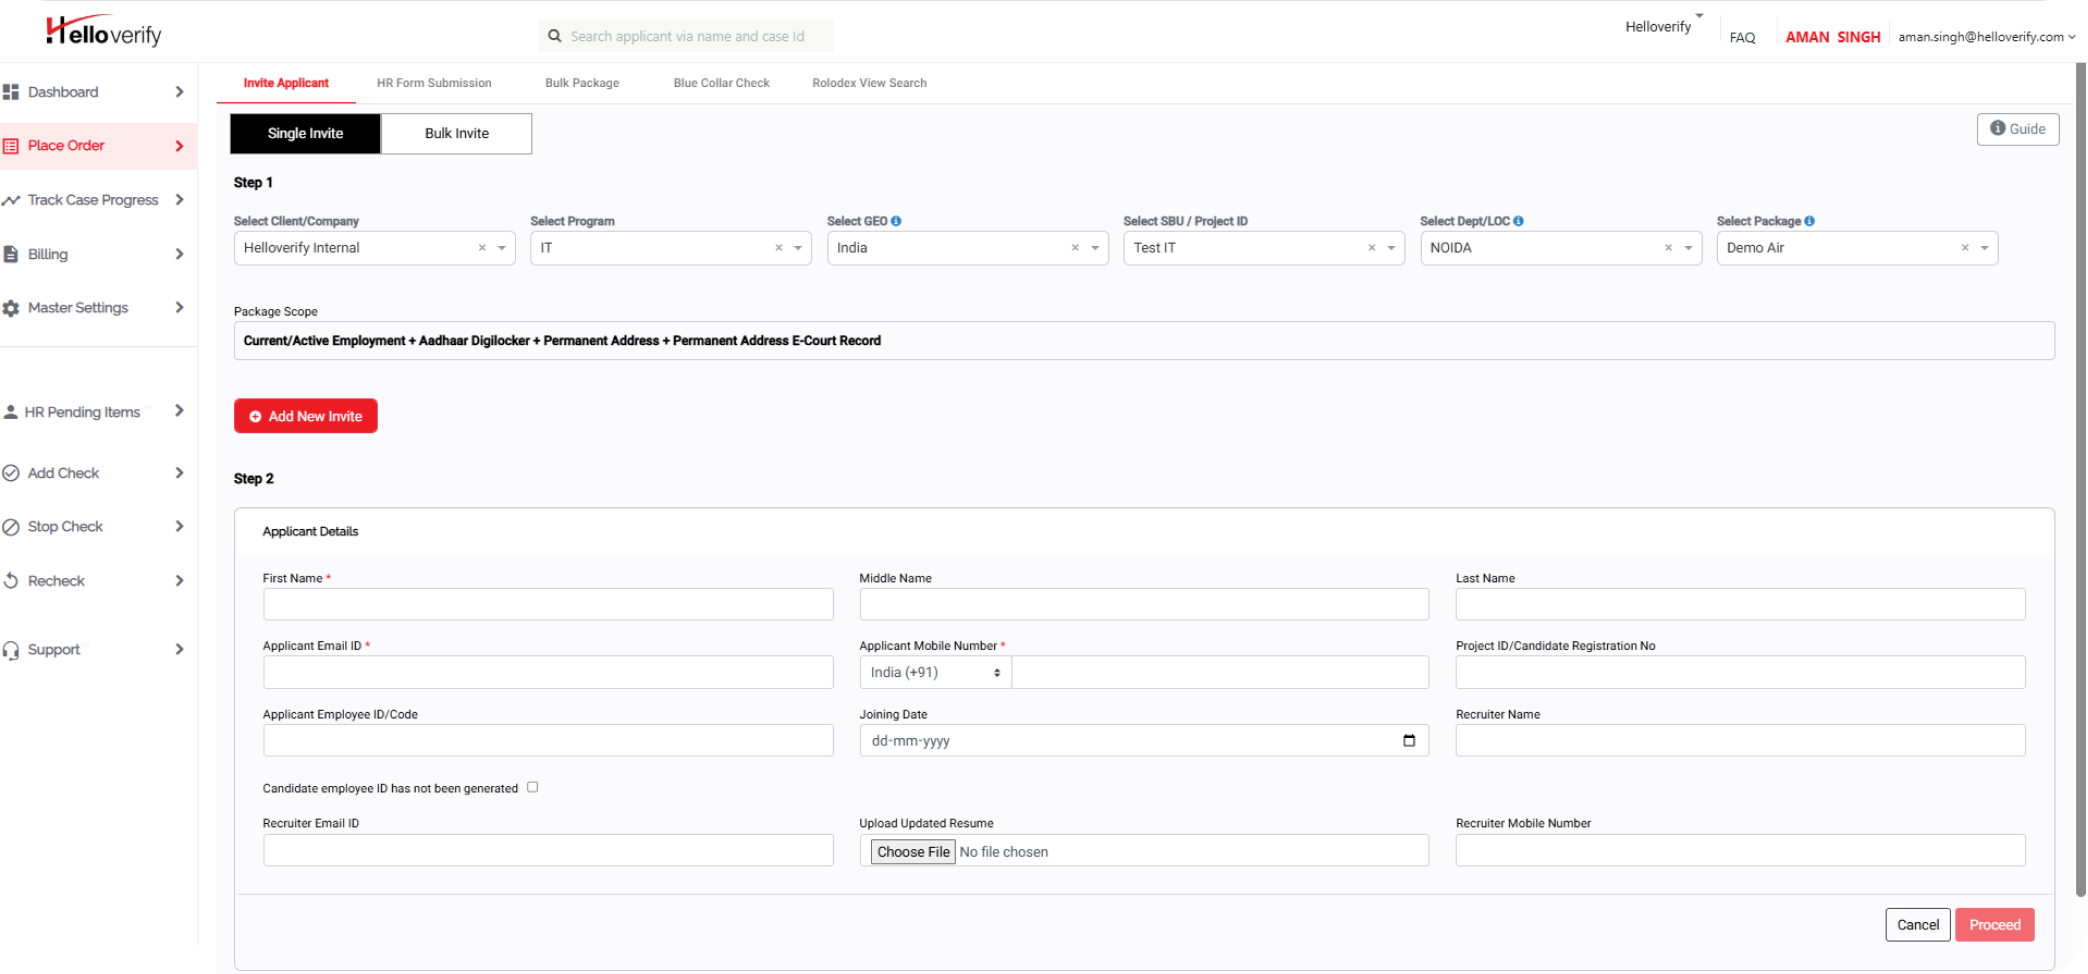The width and height of the screenshot is (2088, 974).
Task: Click the Stop Check prohibition icon
Action: pyautogui.click(x=11, y=527)
